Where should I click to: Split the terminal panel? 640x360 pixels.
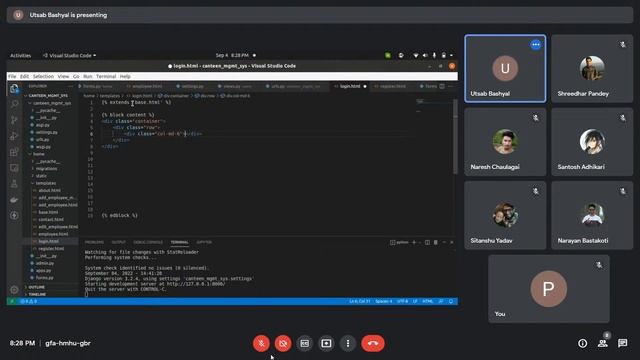tap(427, 242)
